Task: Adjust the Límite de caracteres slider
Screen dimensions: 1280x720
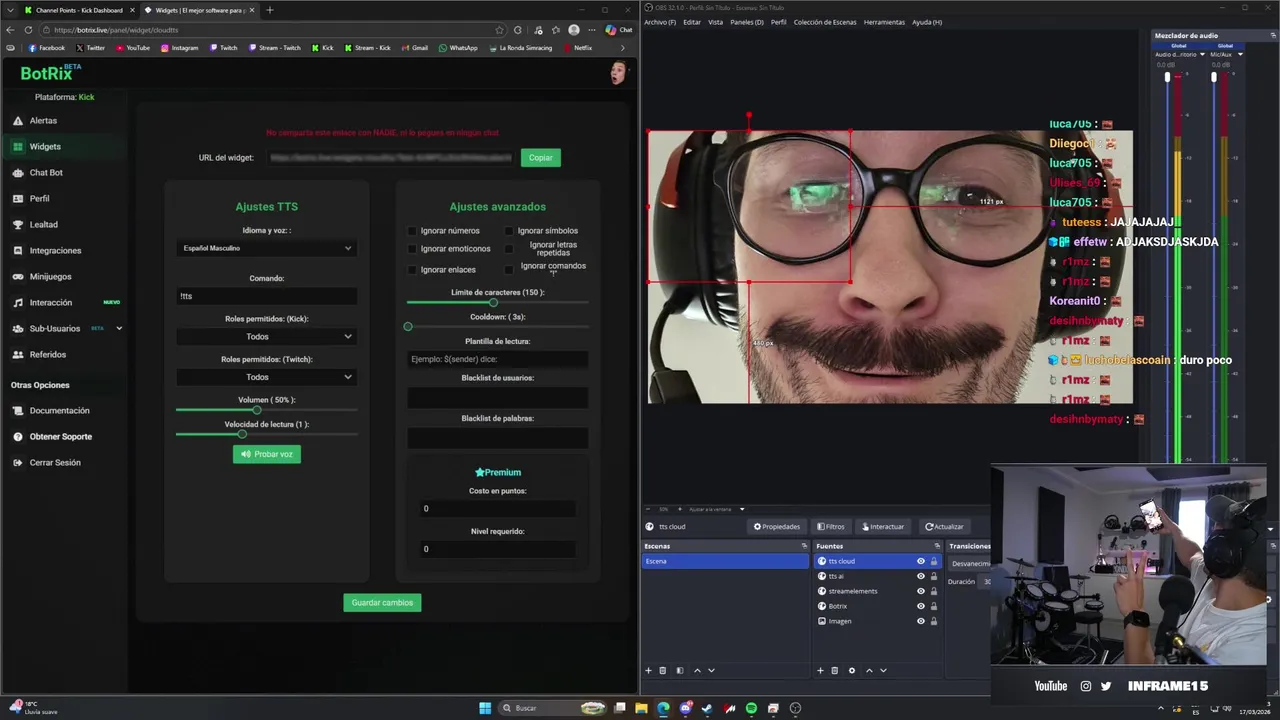Action: coord(497,302)
